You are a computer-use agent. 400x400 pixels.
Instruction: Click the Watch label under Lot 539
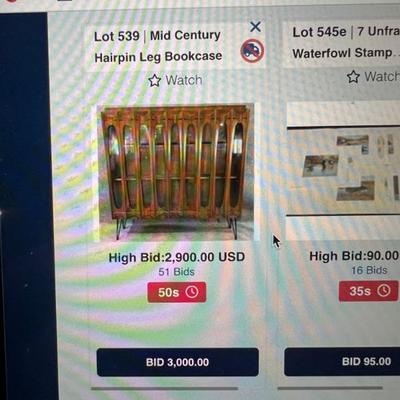tap(184, 80)
